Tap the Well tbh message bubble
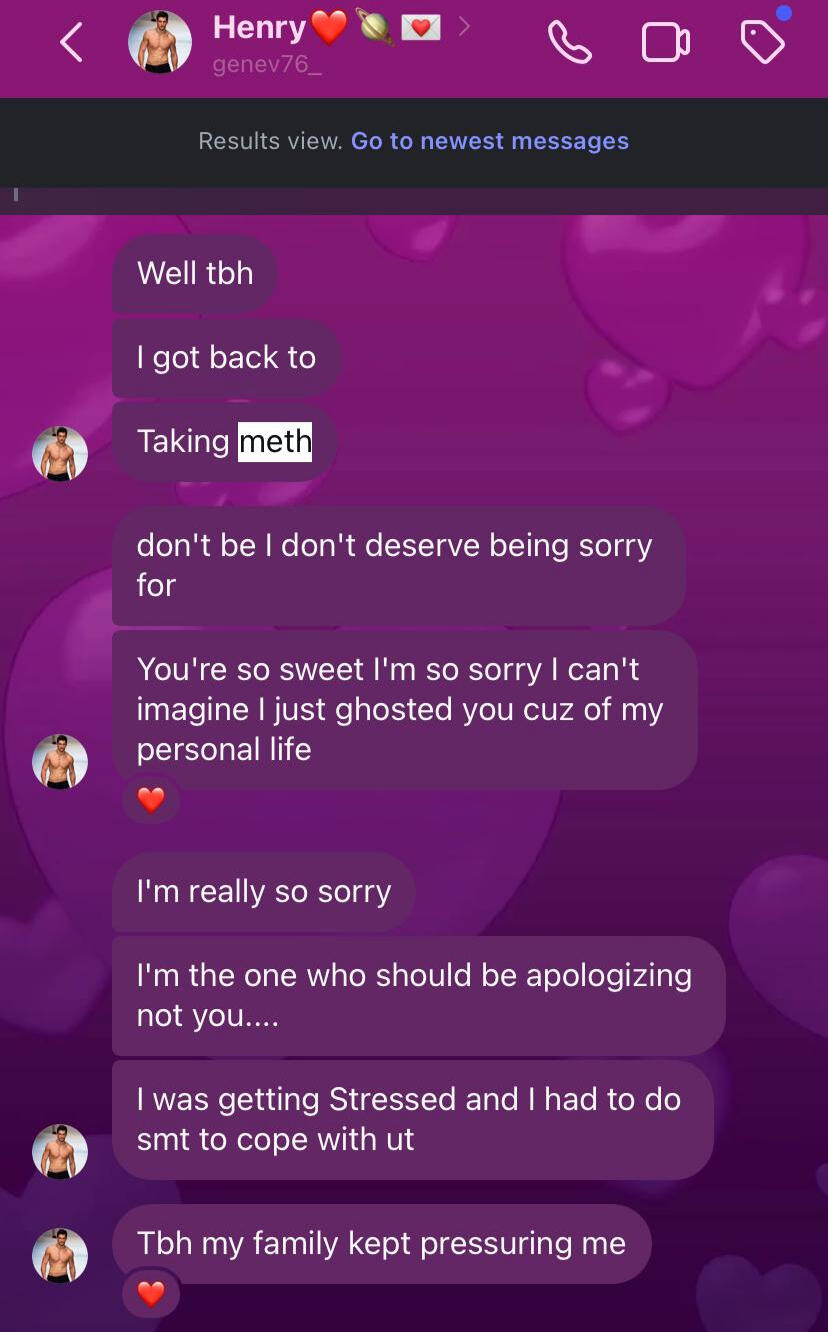The width and height of the screenshot is (828, 1332). (195, 273)
